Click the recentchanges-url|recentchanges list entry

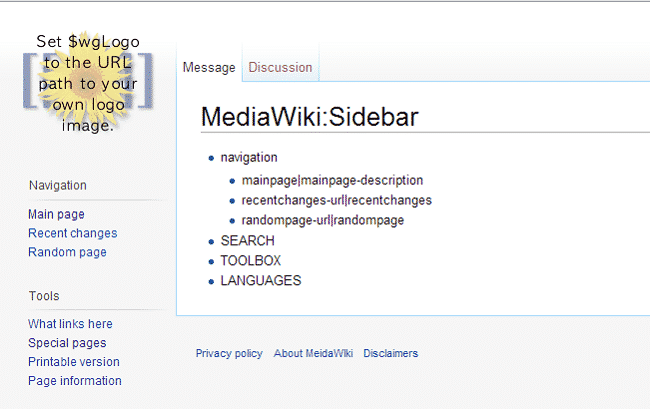pyautogui.click(x=336, y=200)
